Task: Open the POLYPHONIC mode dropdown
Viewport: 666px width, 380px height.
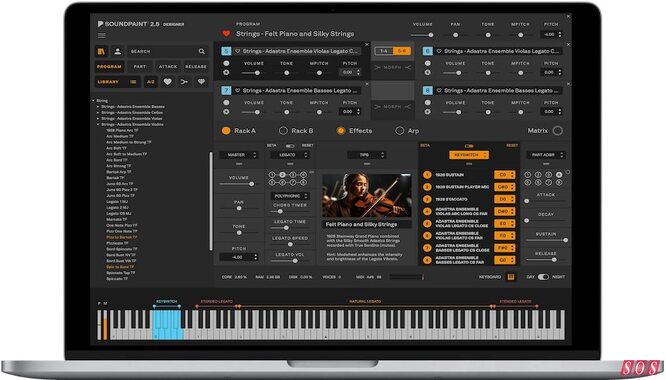Action: click(290, 196)
